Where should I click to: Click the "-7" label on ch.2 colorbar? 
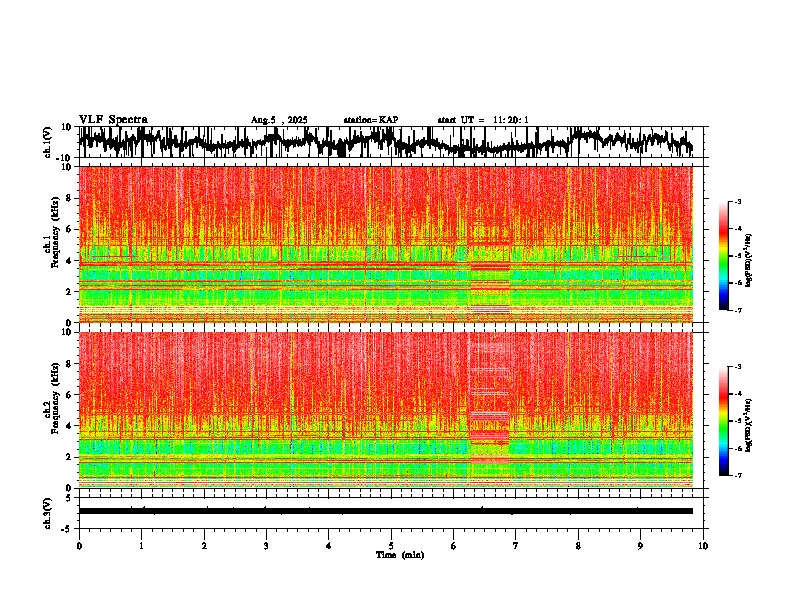737,475
